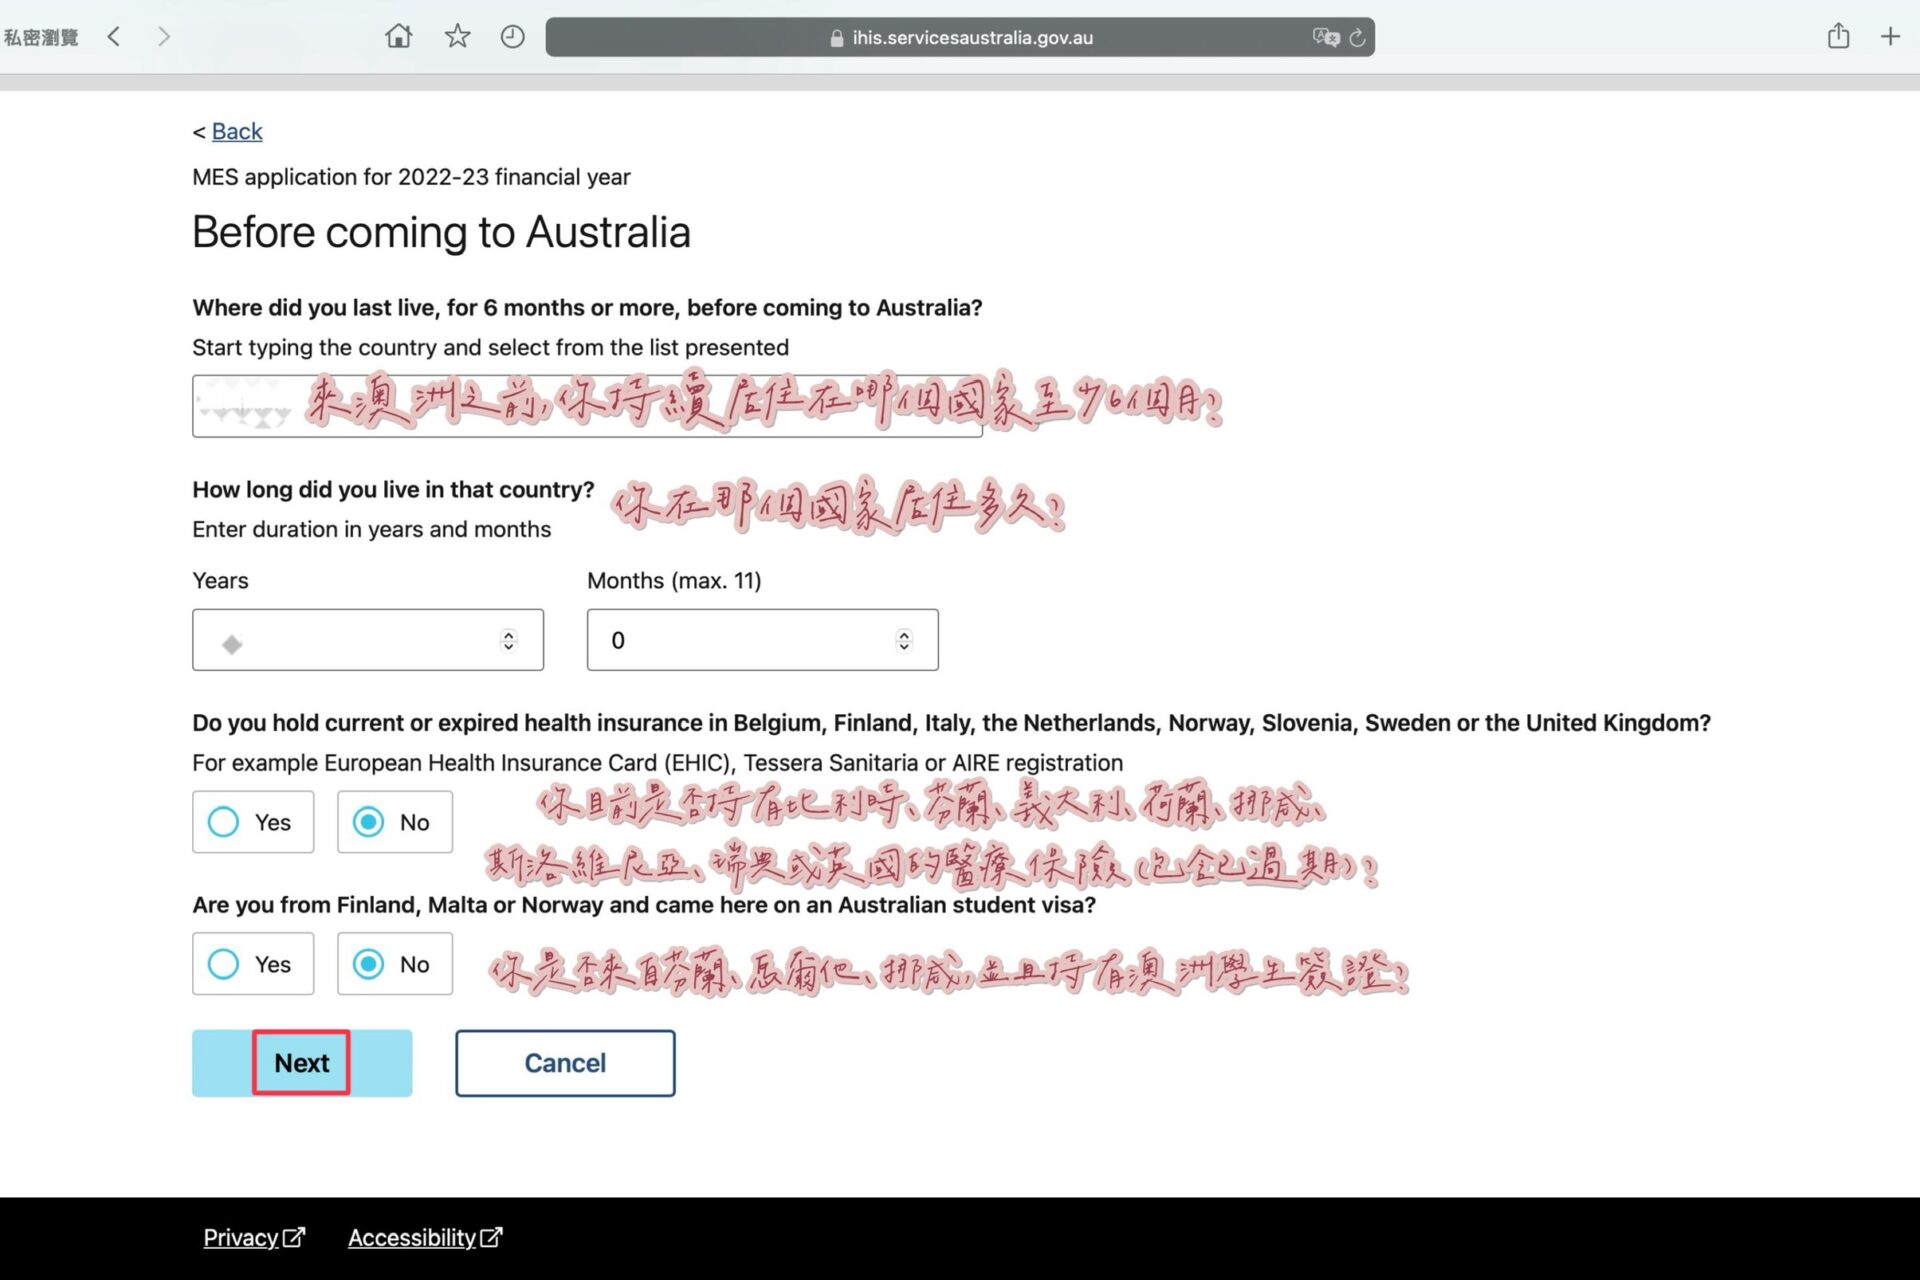
Task: Open the Accessibility footer link
Action: 412,1237
